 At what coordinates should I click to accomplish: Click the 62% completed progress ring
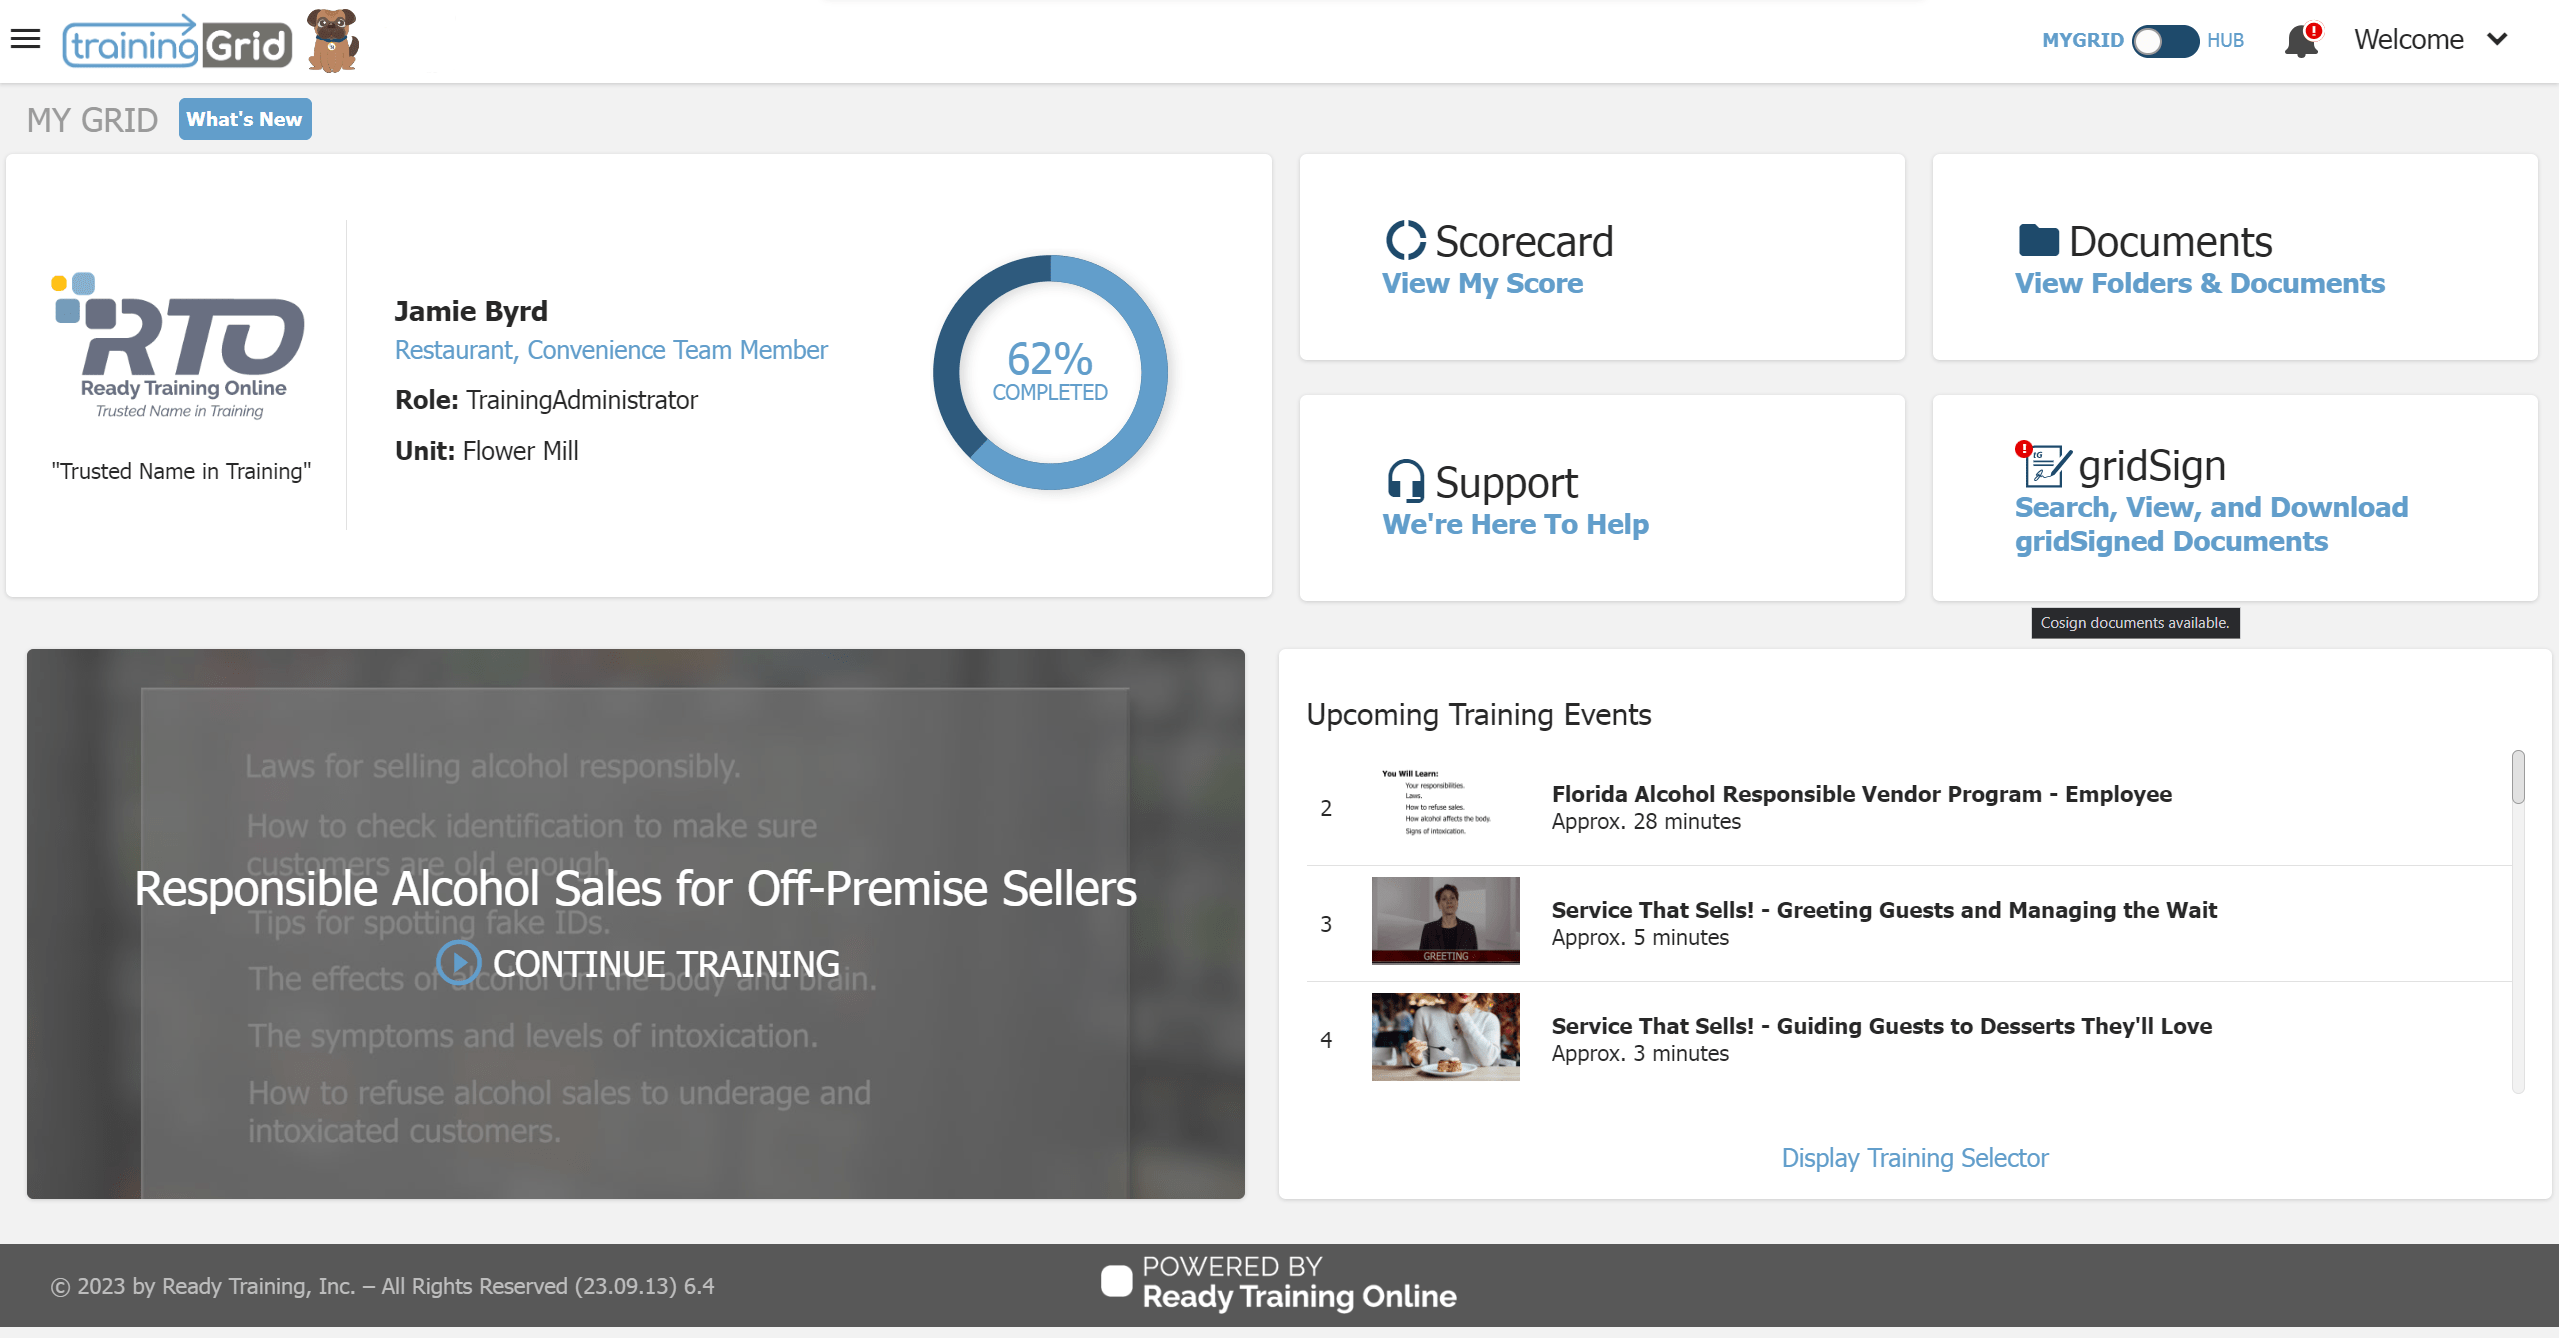point(1049,372)
